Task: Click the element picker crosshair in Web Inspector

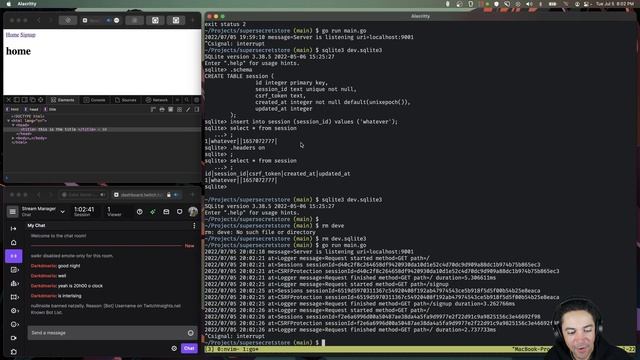Action: click(40, 100)
